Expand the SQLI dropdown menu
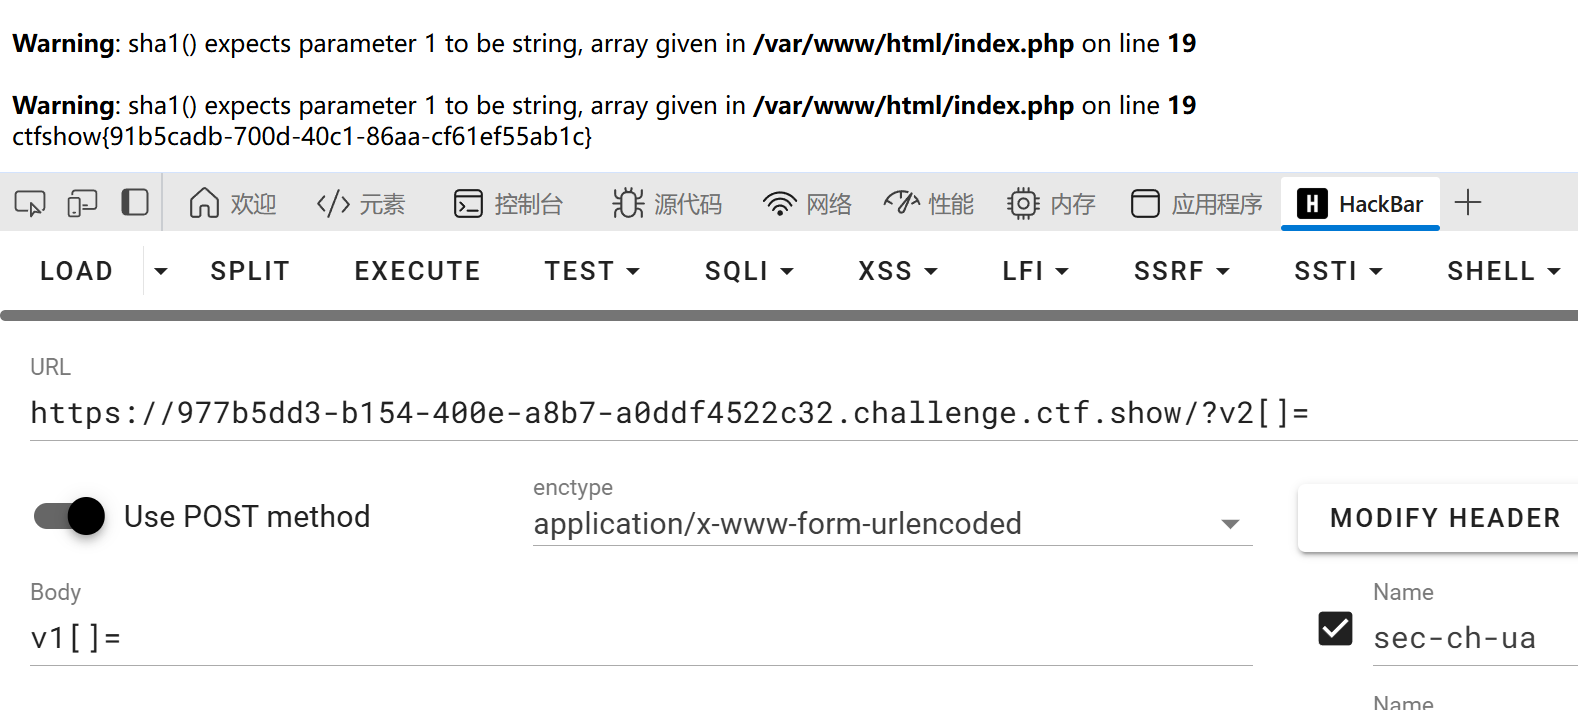 coord(749,271)
